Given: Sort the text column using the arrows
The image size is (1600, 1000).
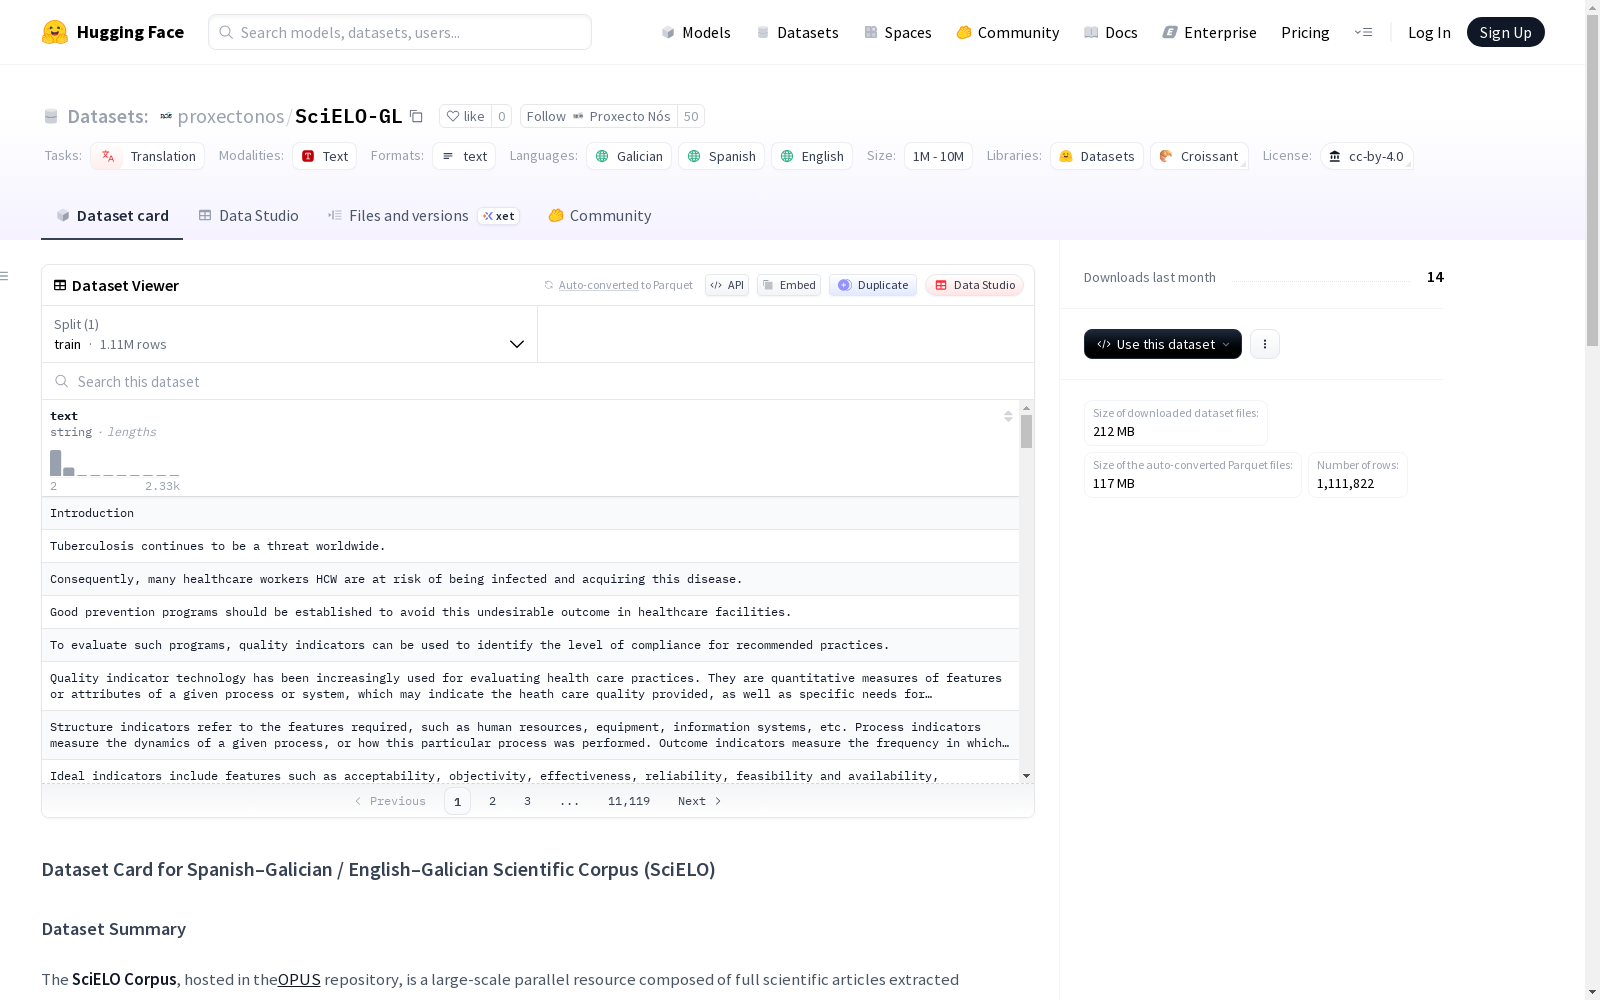Looking at the screenshot, I should click(1008, 416).
